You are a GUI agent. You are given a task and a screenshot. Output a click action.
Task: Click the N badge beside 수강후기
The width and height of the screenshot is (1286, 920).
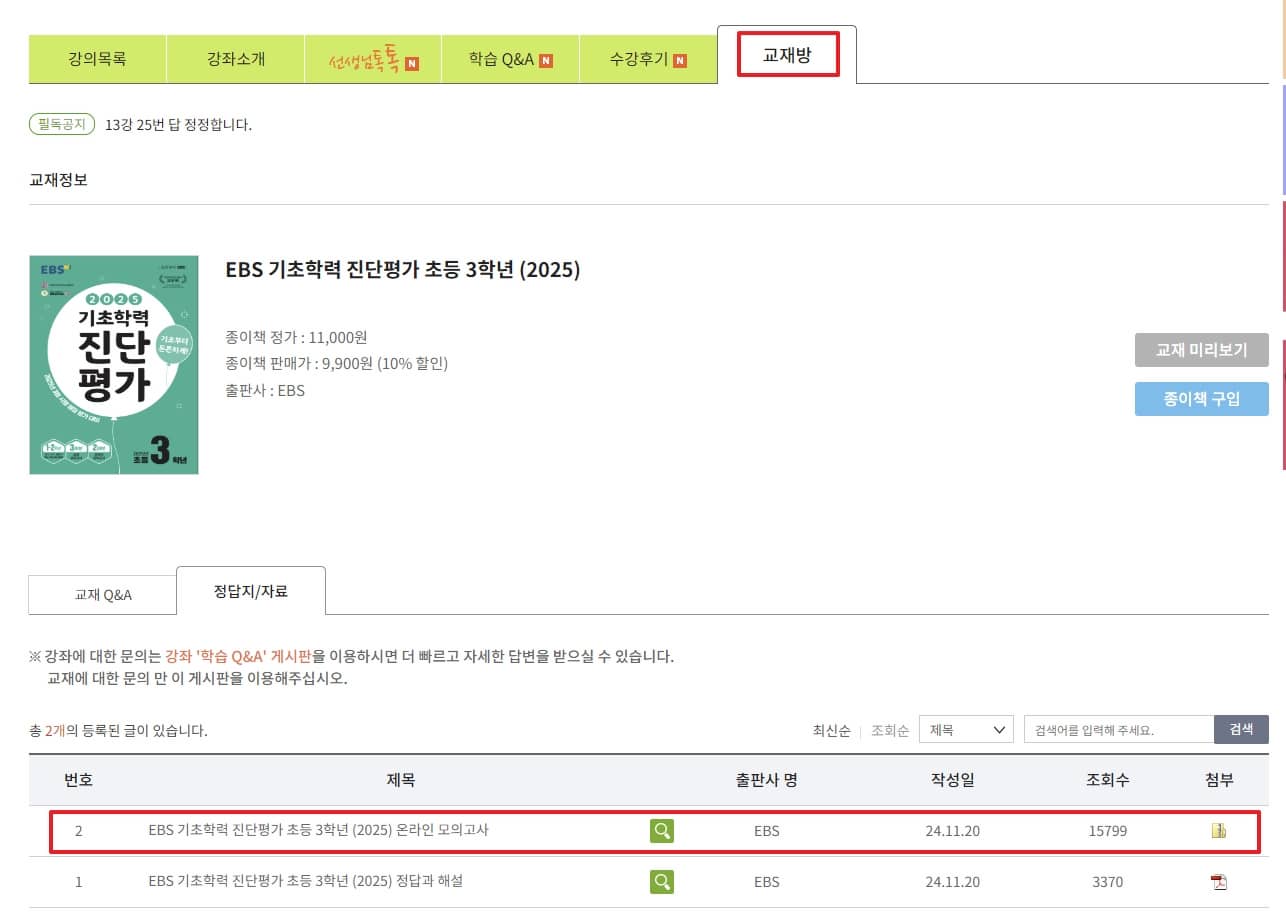(x=680, y=60)
